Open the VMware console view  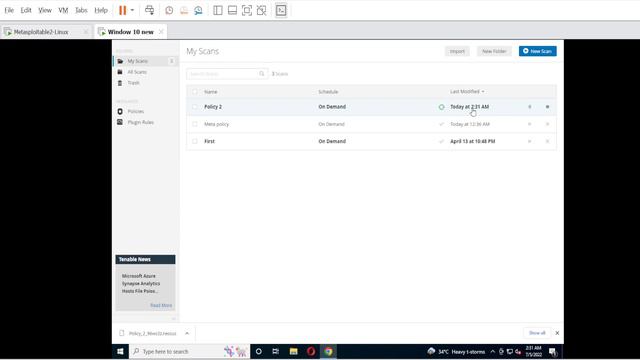click(281, 11)
